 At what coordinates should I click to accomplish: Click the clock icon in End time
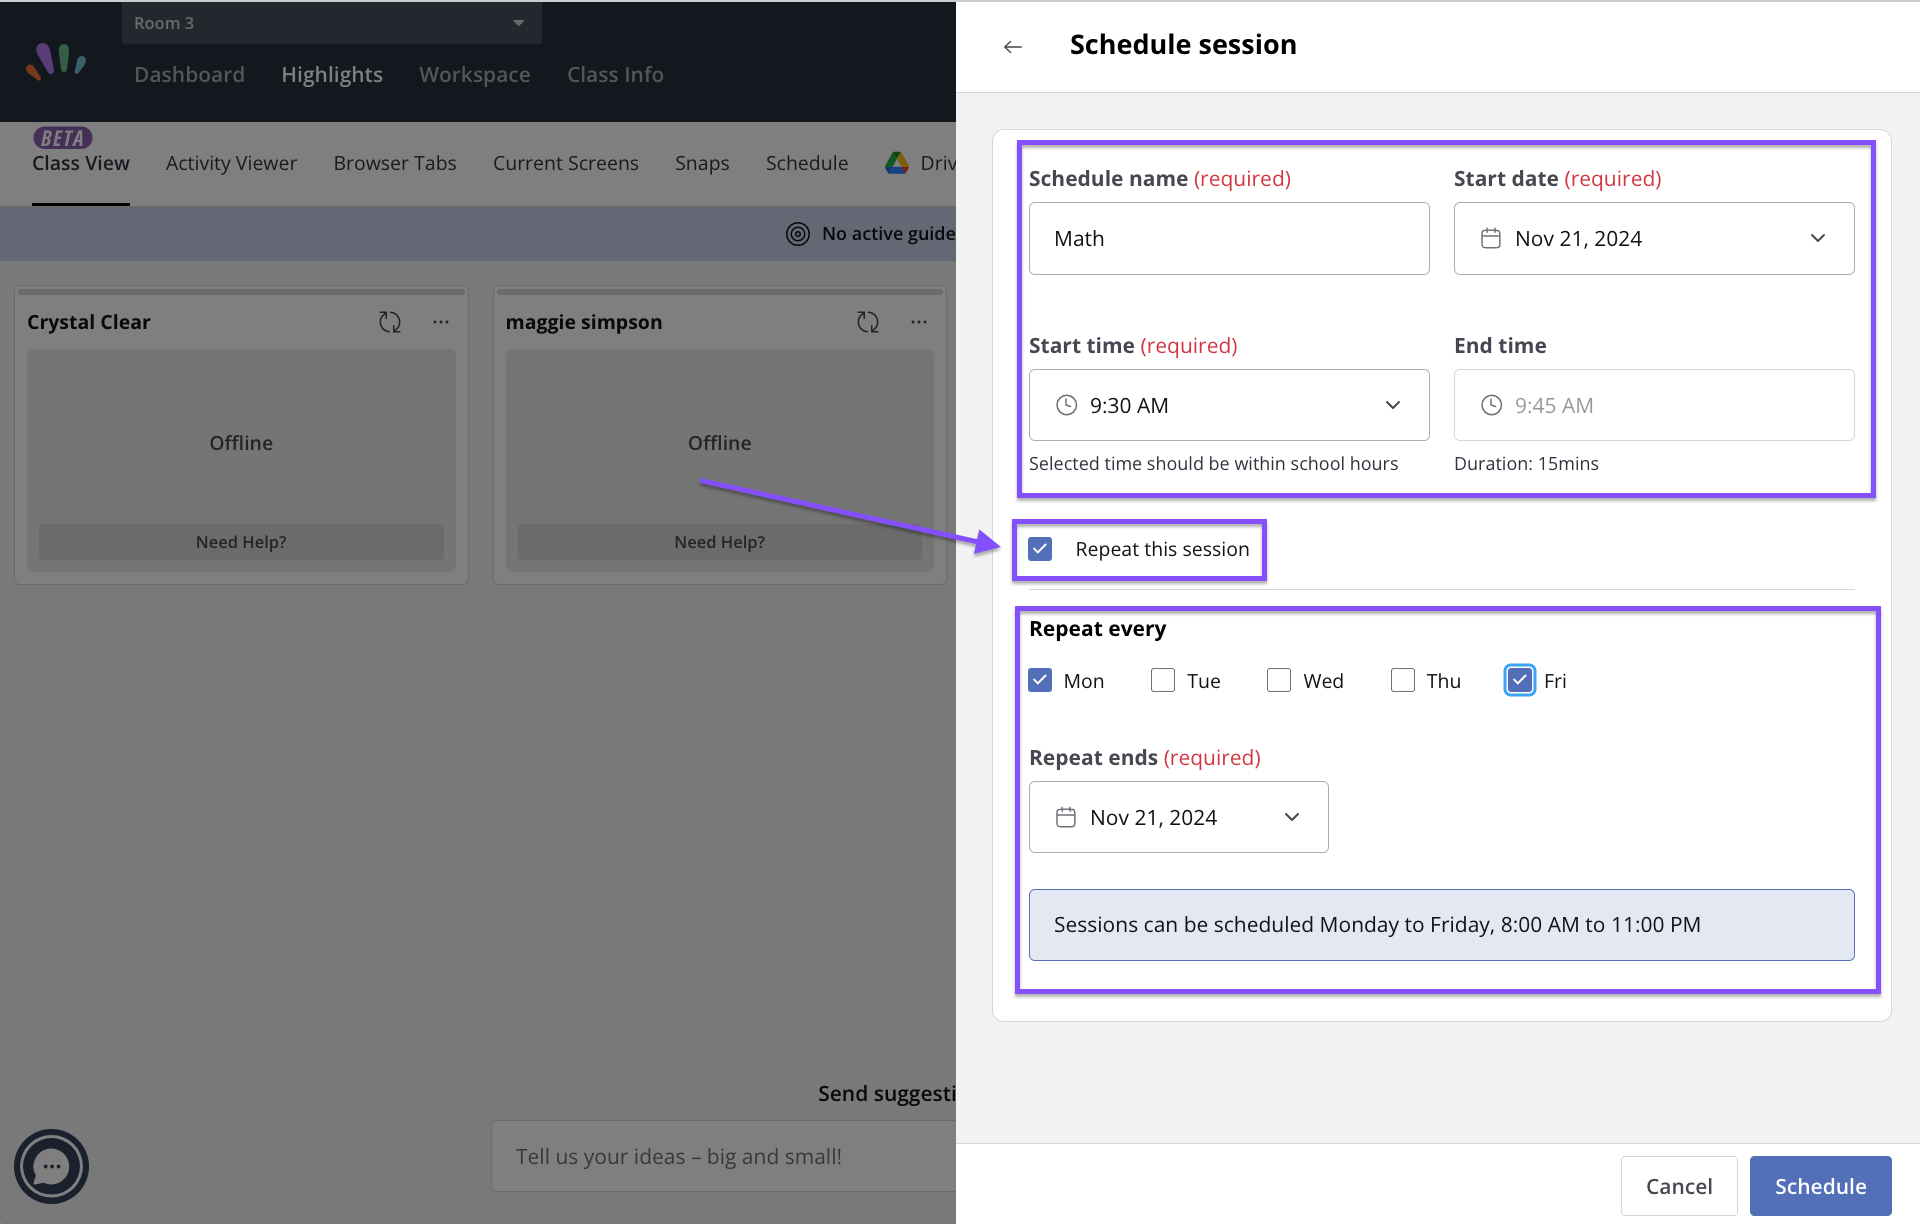point(1491,405)
